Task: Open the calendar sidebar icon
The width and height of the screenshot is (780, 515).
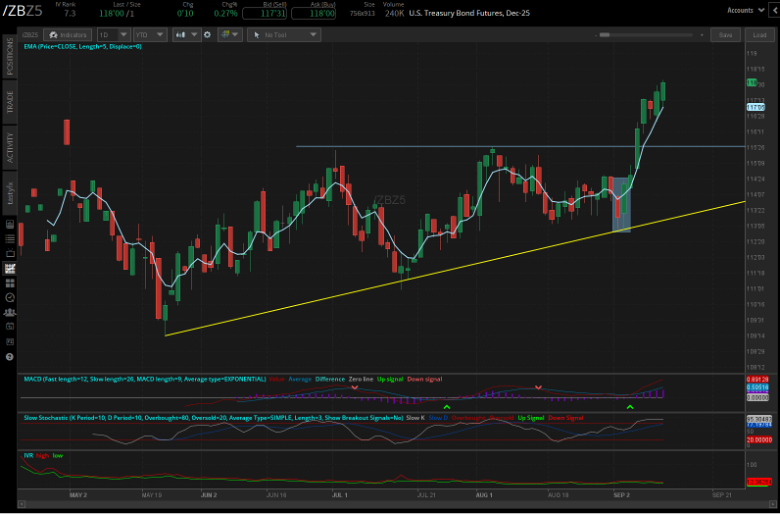Action: coord(10,327)
